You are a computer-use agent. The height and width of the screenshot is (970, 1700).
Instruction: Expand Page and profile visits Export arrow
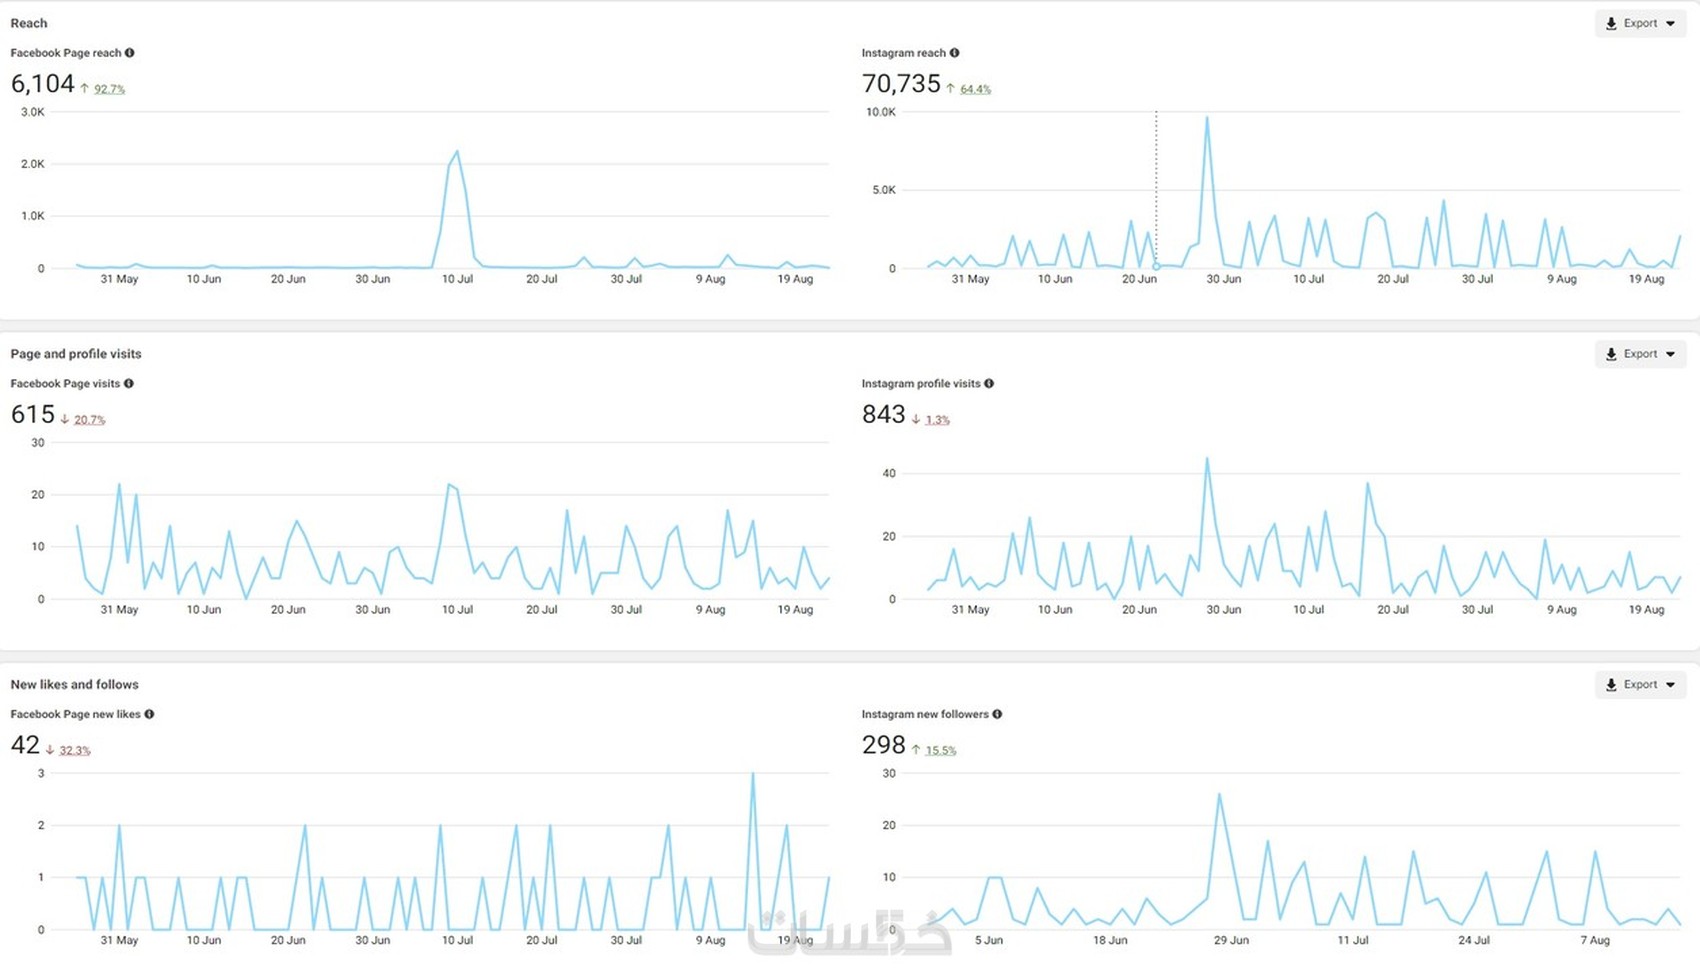coord(1670,354)
